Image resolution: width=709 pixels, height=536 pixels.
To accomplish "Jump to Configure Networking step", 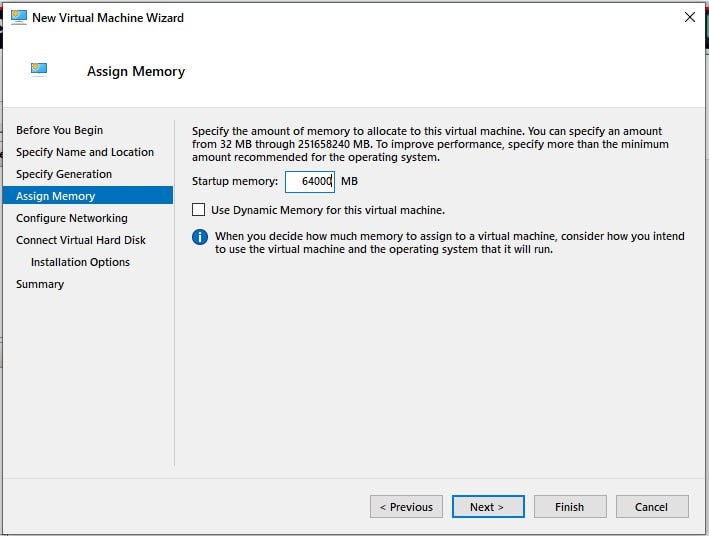I will tap(72, 218).
